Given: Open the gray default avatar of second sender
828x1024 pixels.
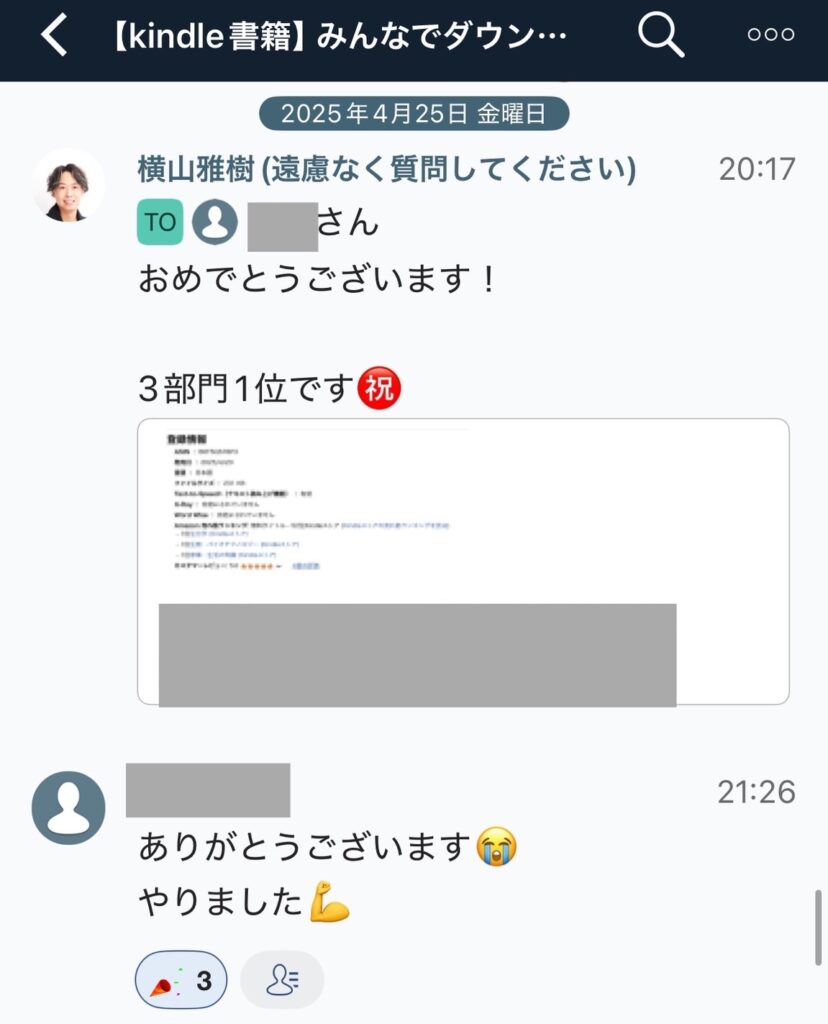Looking at the screenshot, I should (x=69, y=808).
